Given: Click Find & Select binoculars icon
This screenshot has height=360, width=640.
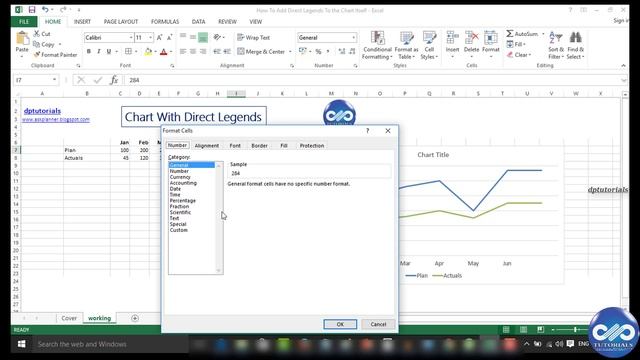Looking at the screenshot, I should [x=576, y=38].
